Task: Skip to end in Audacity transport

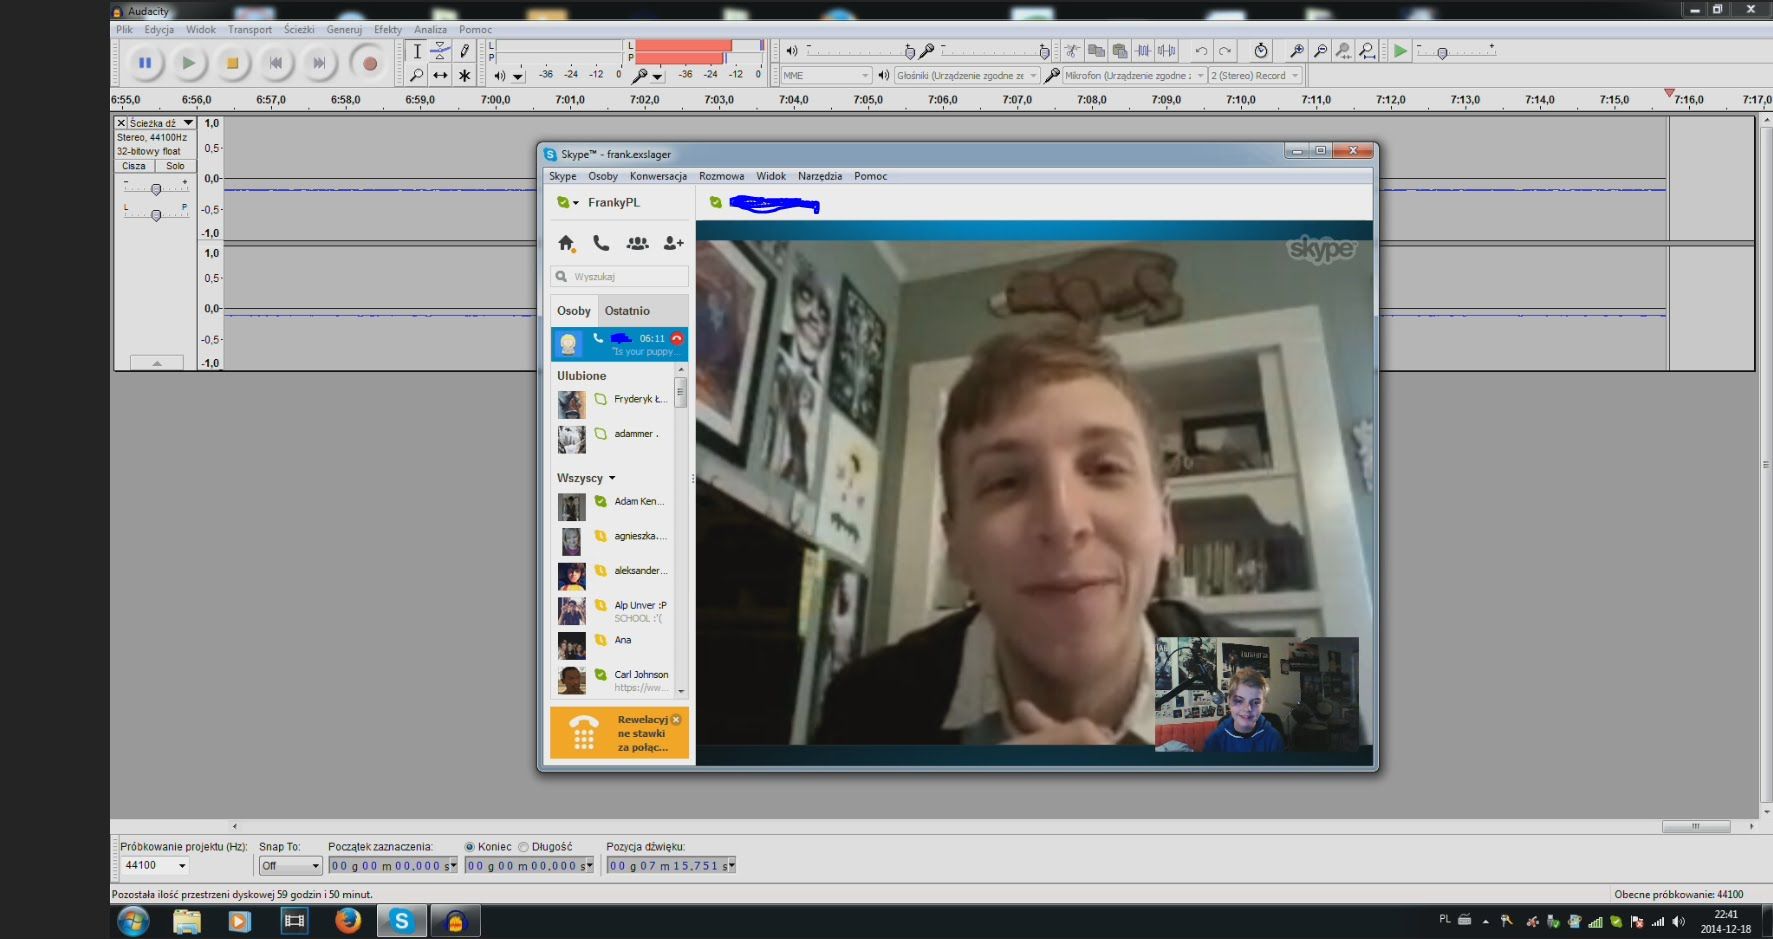Action: (x=319, y=63)
